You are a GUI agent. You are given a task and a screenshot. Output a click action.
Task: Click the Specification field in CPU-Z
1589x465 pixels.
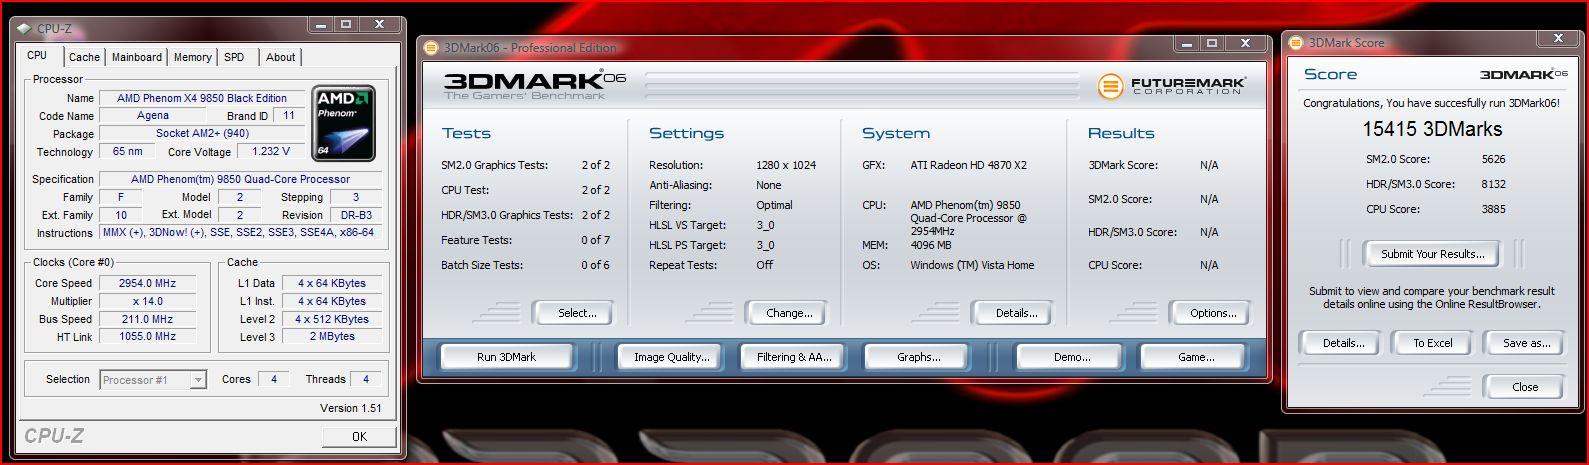tap(240, 179)
